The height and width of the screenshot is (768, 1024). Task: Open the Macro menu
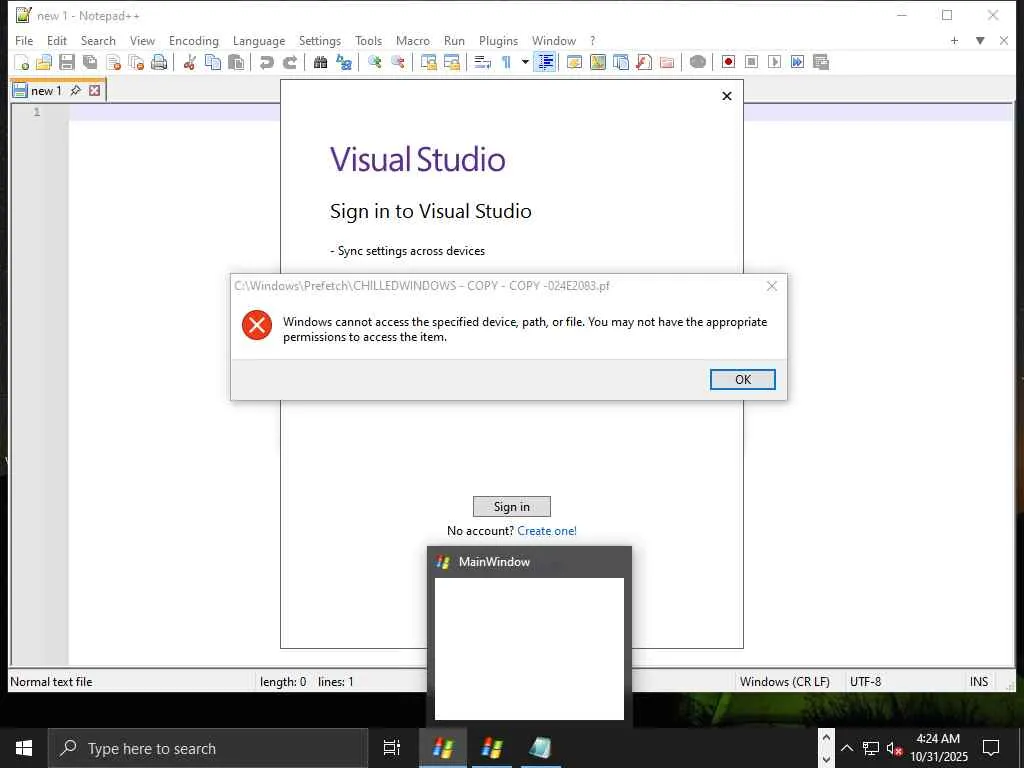pyautogui.click(x=413, y=40)
